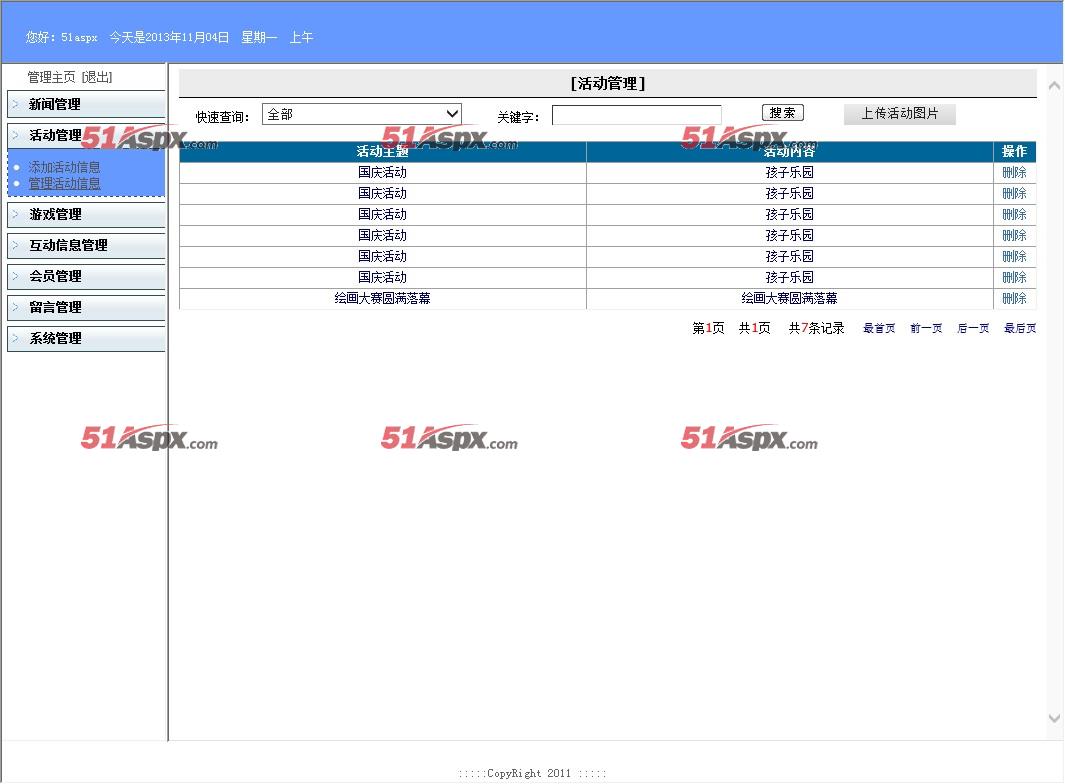
Task: Delete the first 国庆活动 row
Action: coord(1014,172)
